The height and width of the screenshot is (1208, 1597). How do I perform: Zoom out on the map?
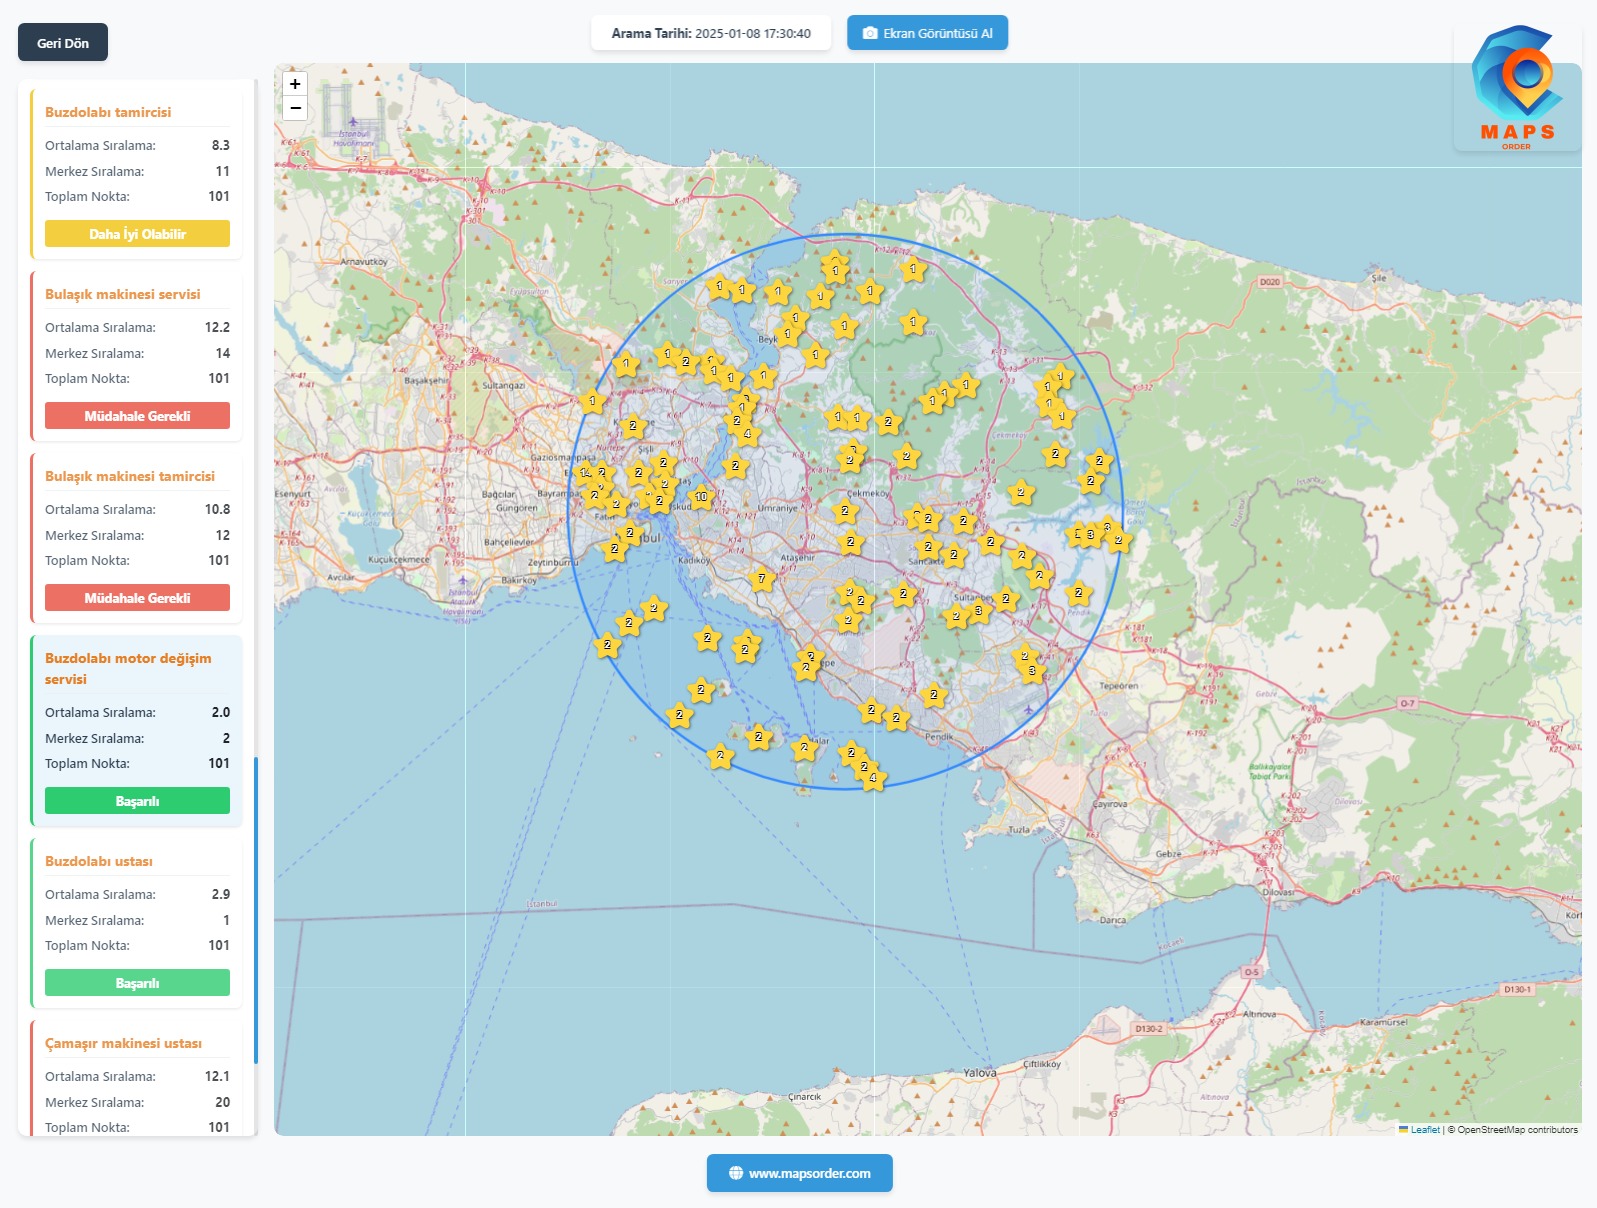295,108
